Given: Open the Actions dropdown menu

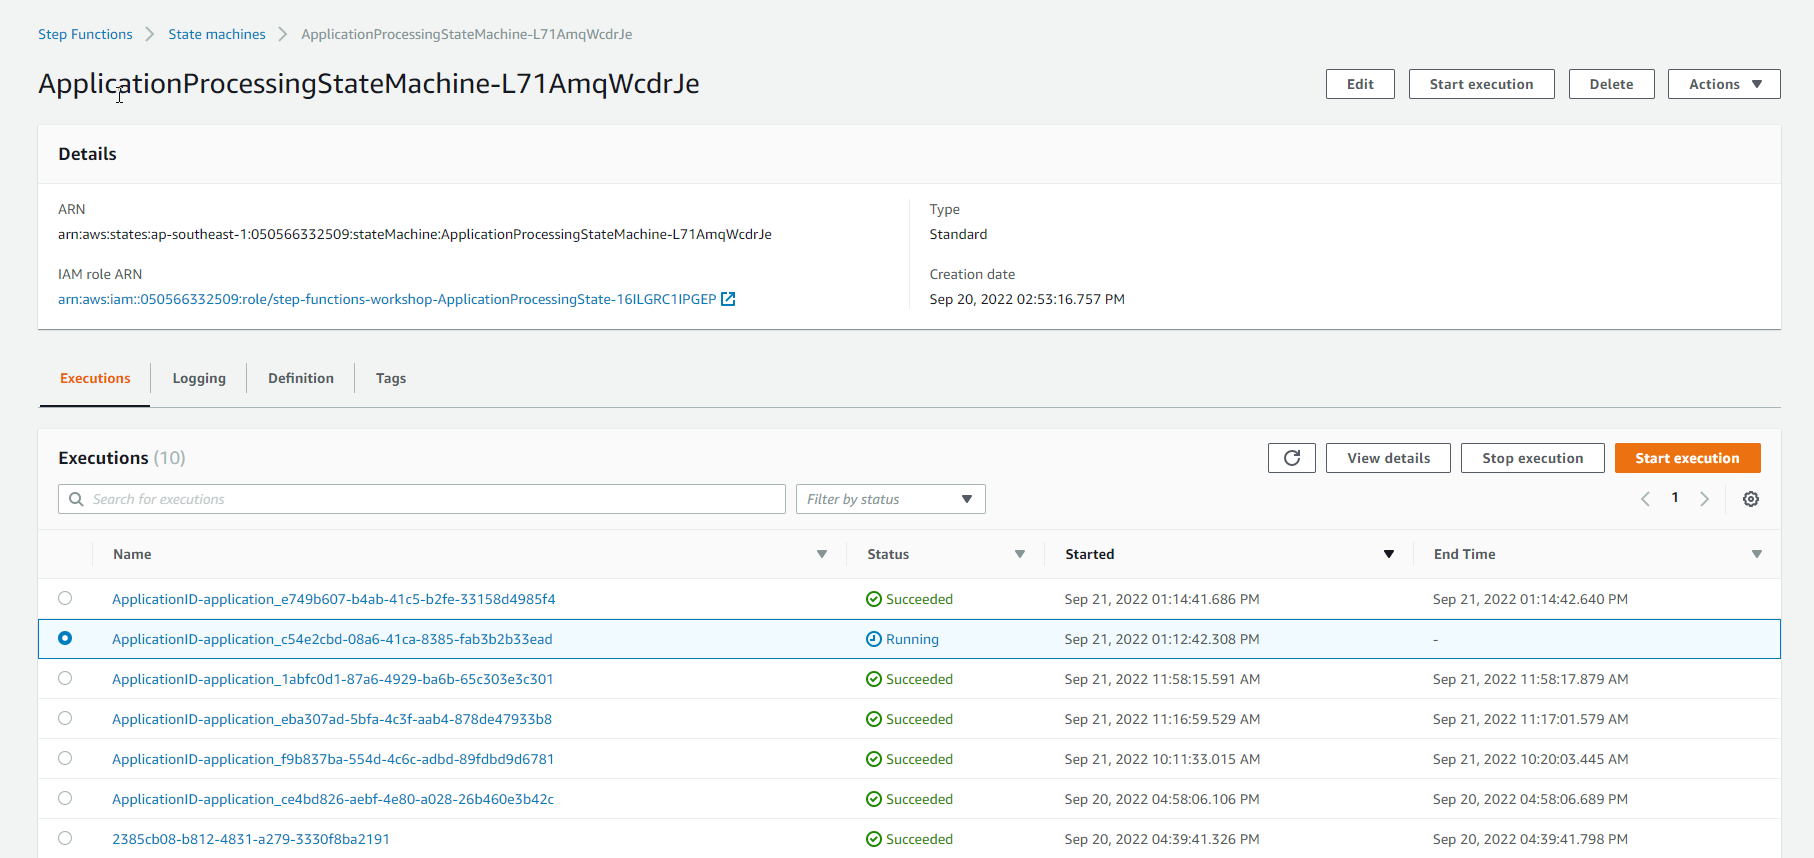Looking at the screenshot, I should tap(1724, 84).
